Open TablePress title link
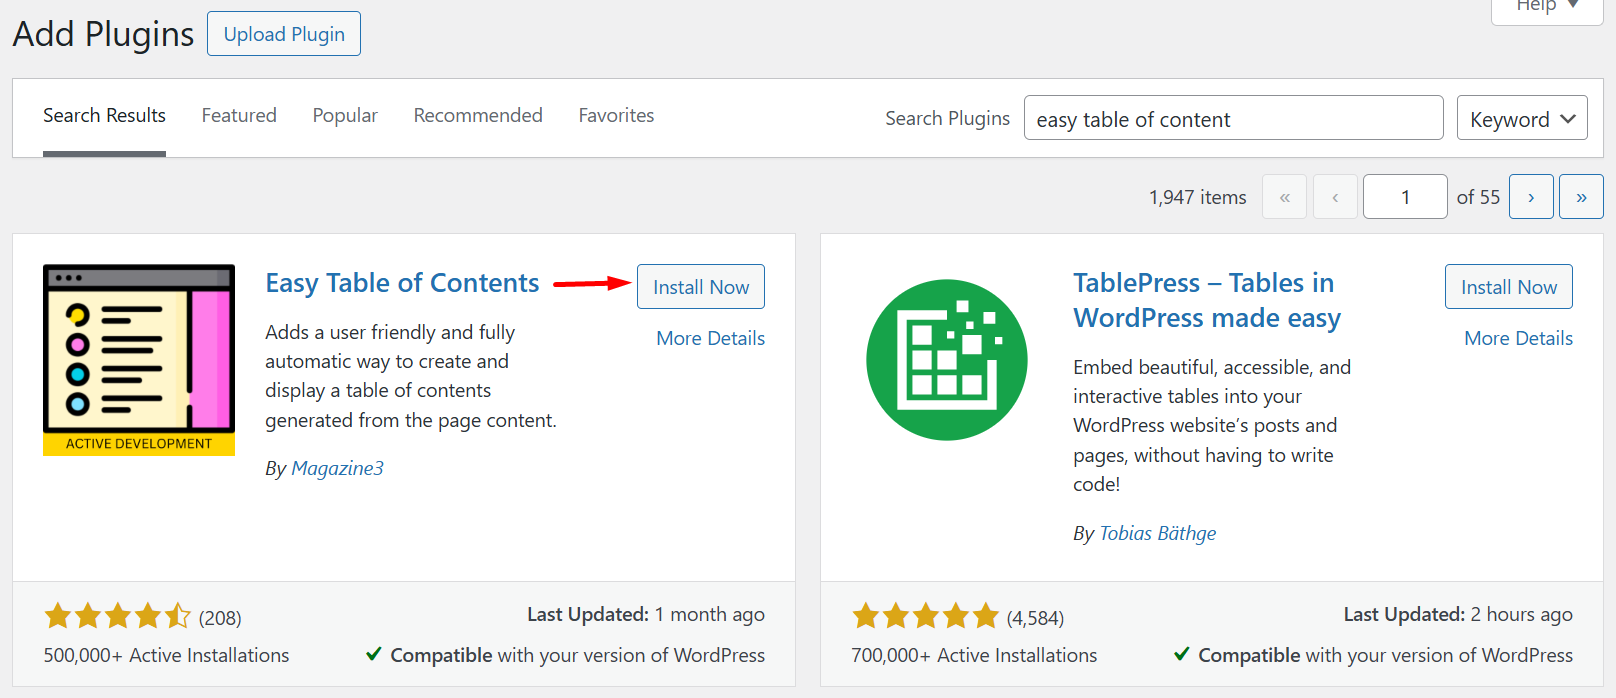The height and width of the screenshot is (698, 1616). point(1207,300)
